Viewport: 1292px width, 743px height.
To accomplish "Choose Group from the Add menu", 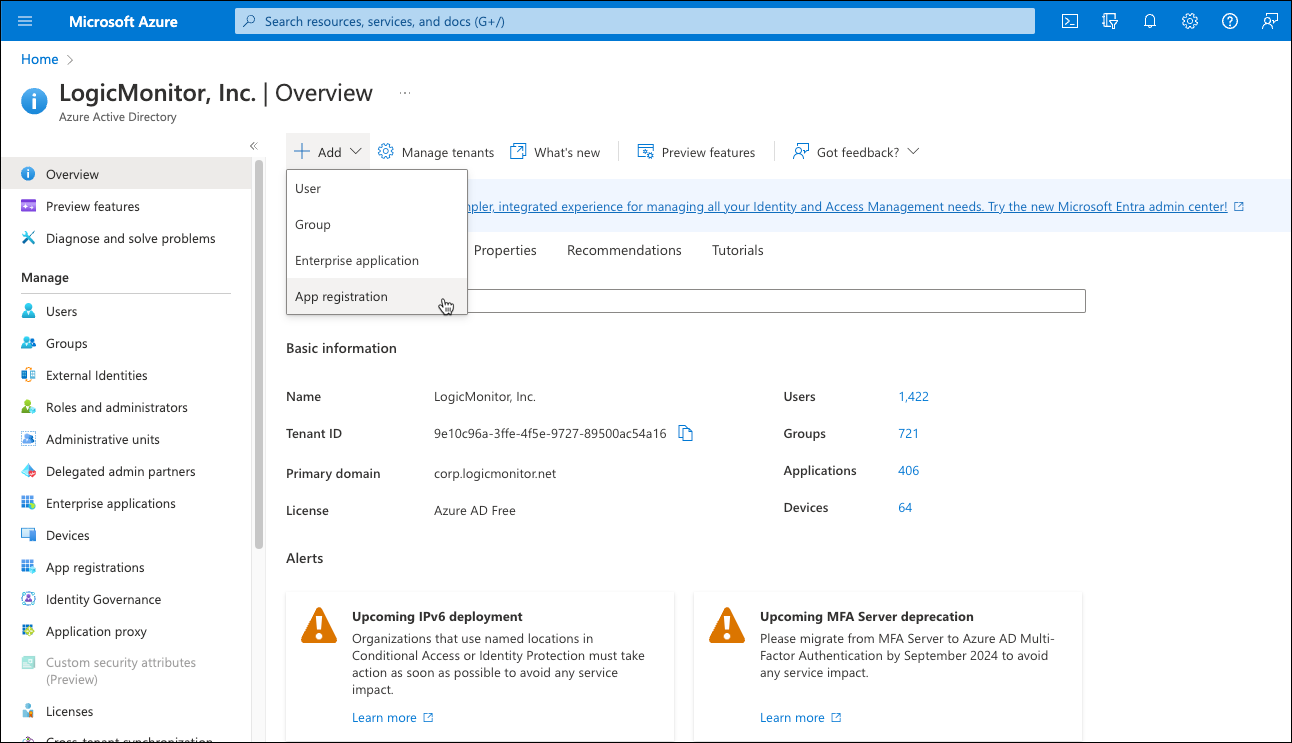I will [377, 224].
